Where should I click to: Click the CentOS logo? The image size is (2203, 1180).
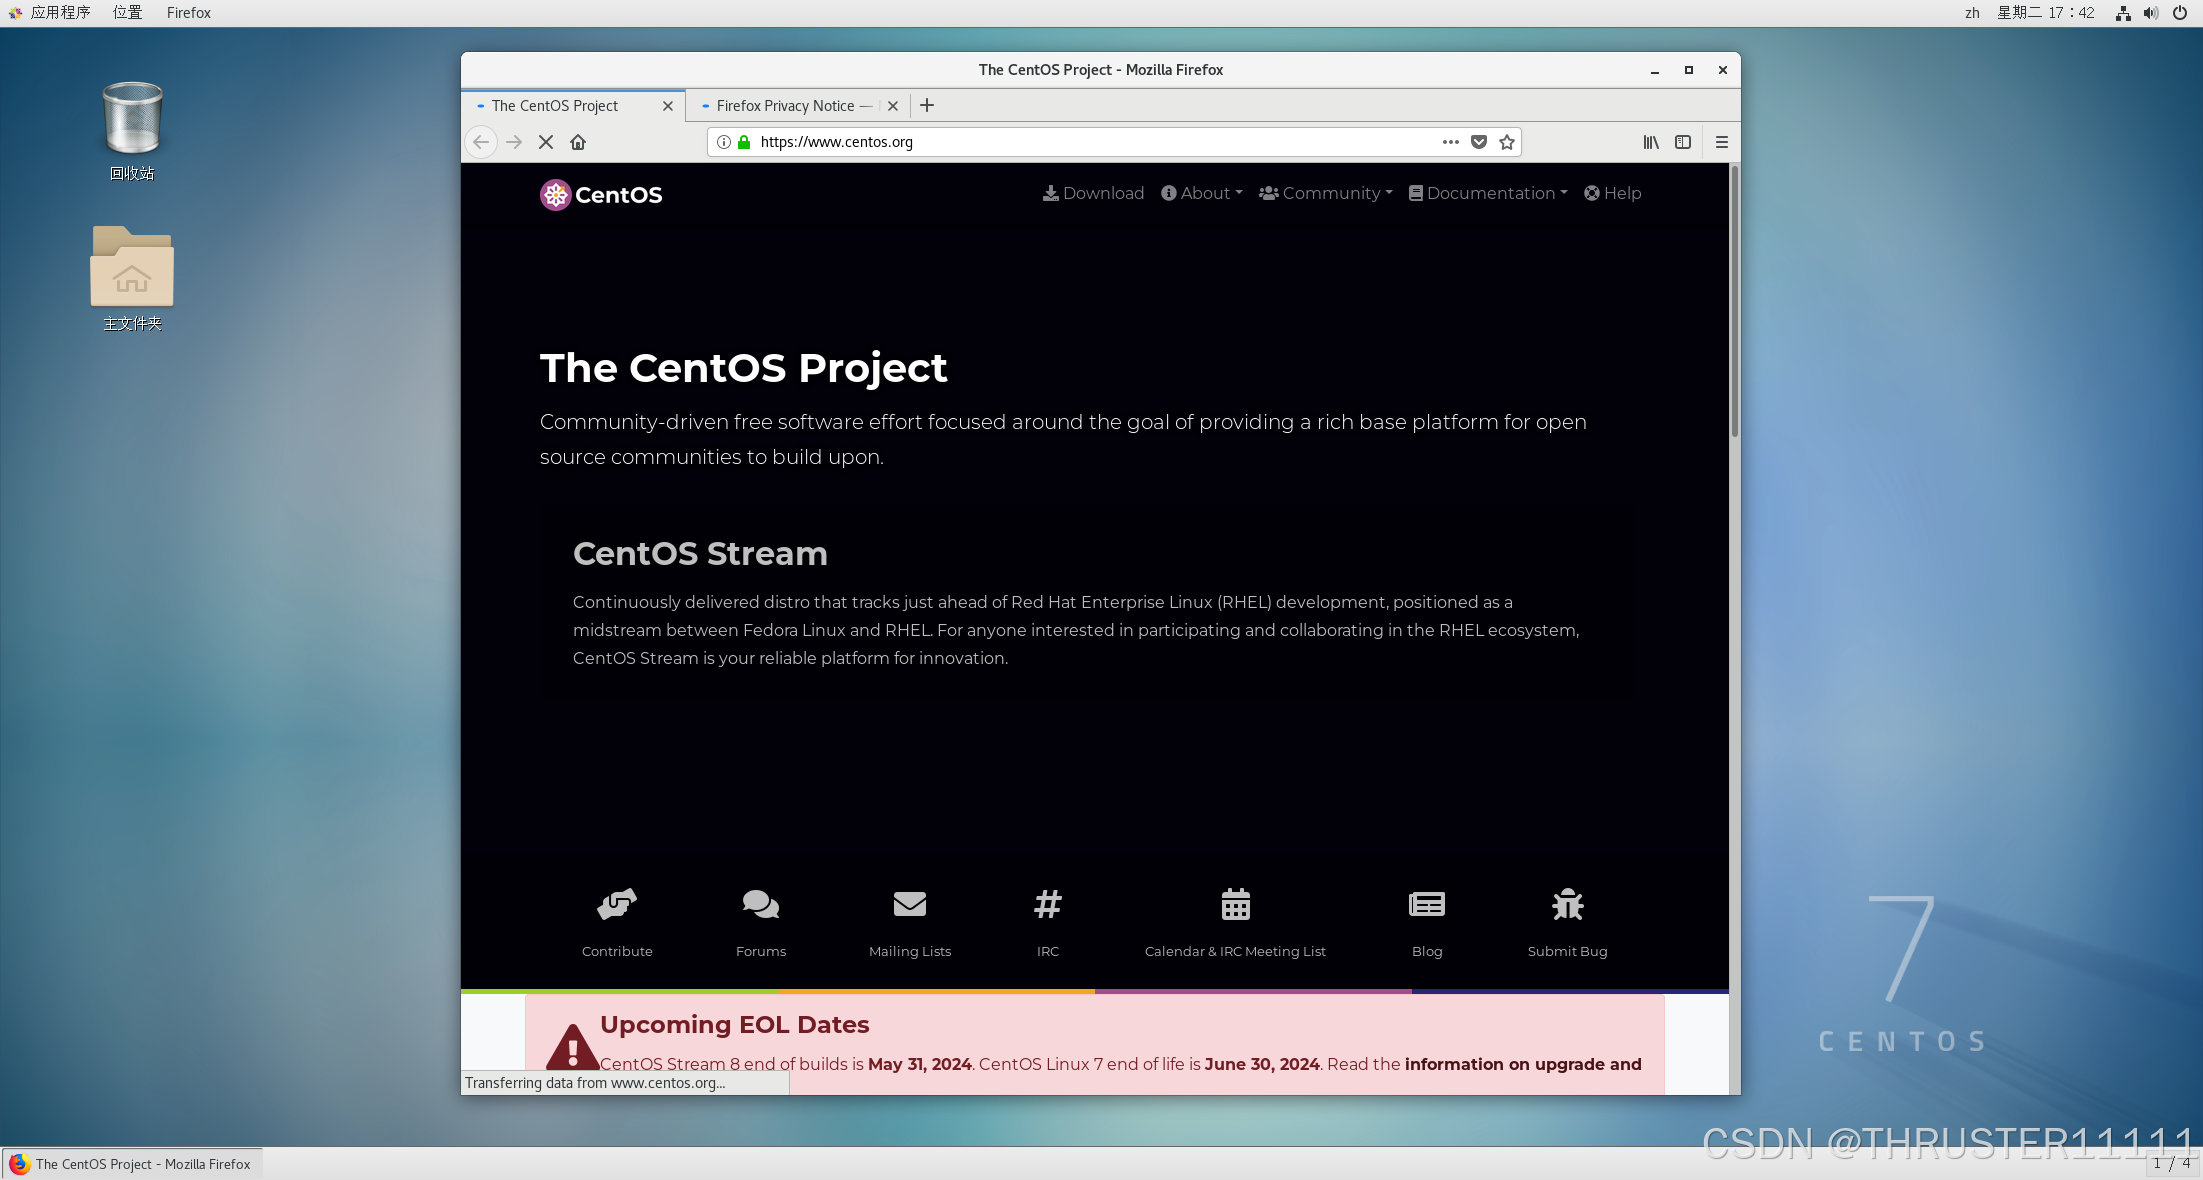(x=601, y=195)
